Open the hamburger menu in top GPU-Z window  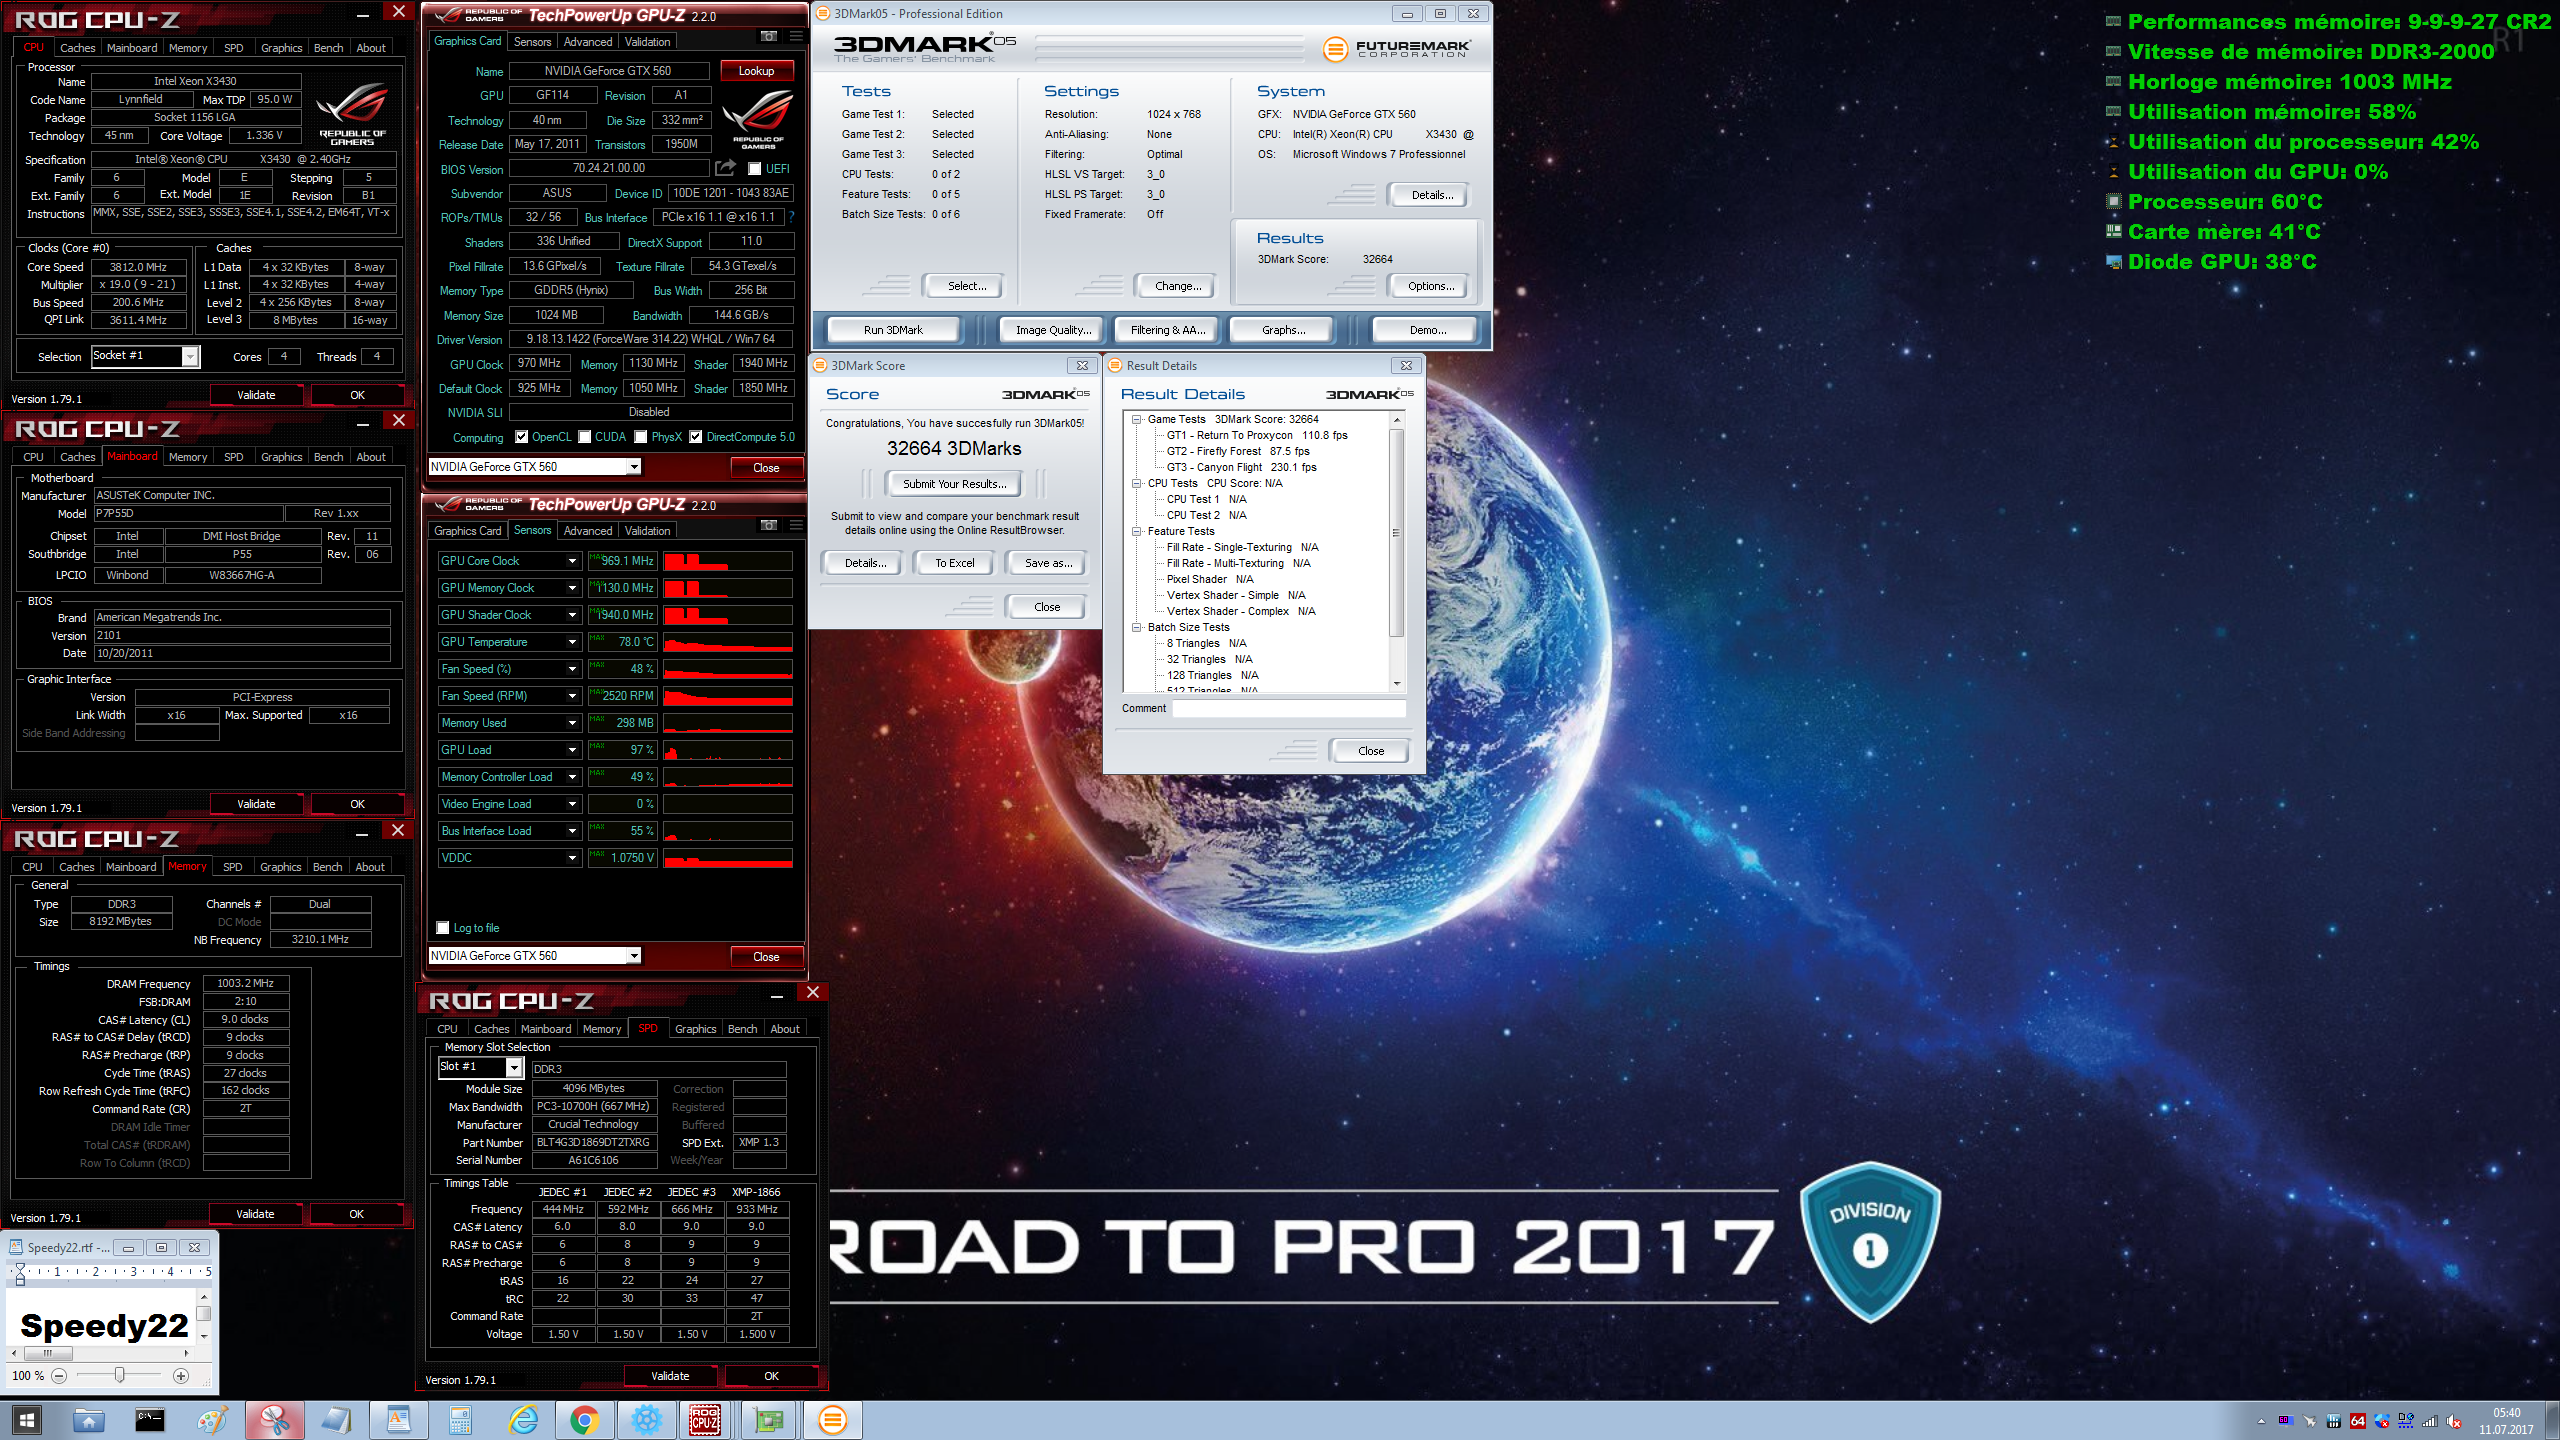(796, 37)
